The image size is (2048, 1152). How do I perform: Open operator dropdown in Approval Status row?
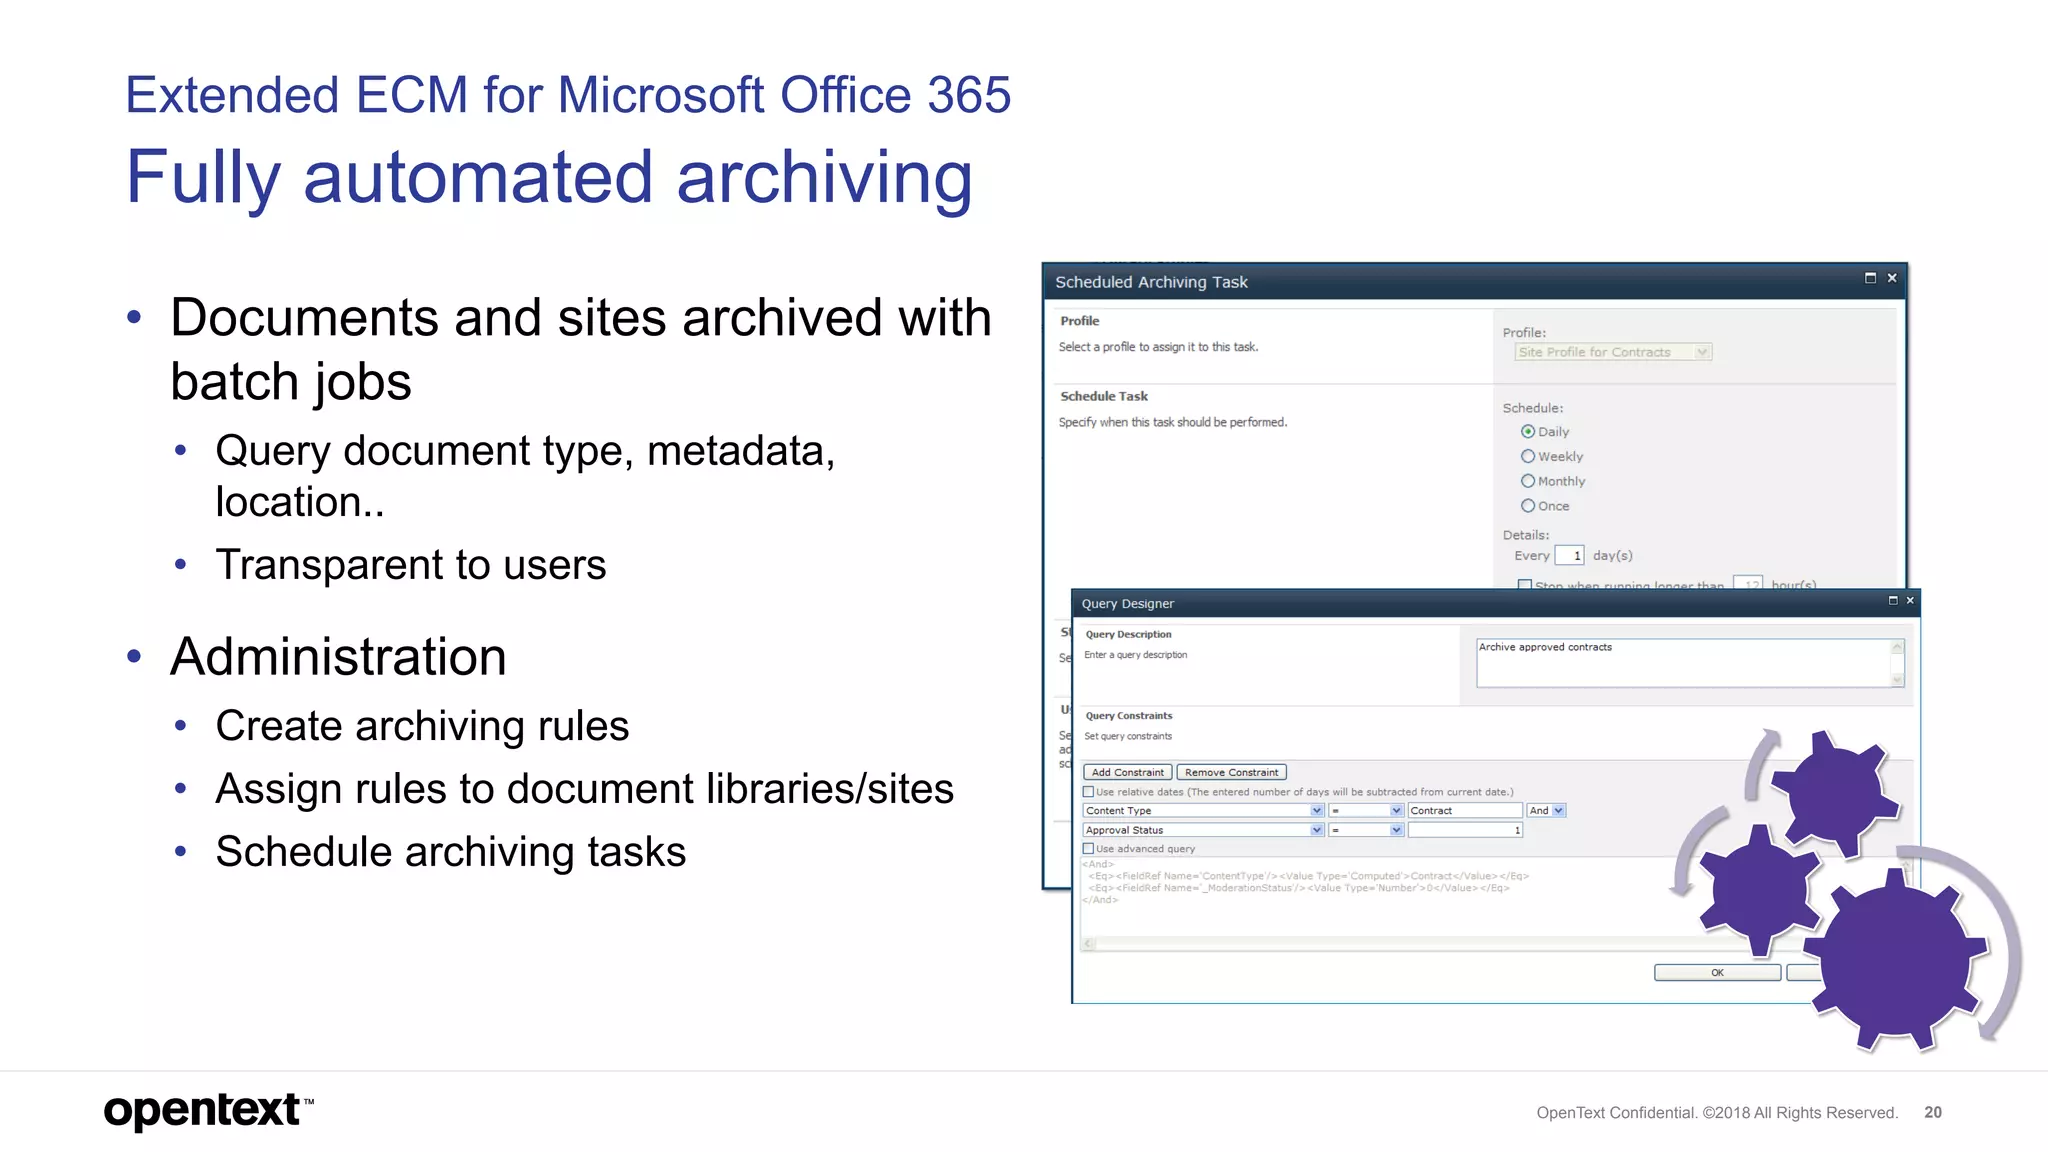click(1397, 830)
